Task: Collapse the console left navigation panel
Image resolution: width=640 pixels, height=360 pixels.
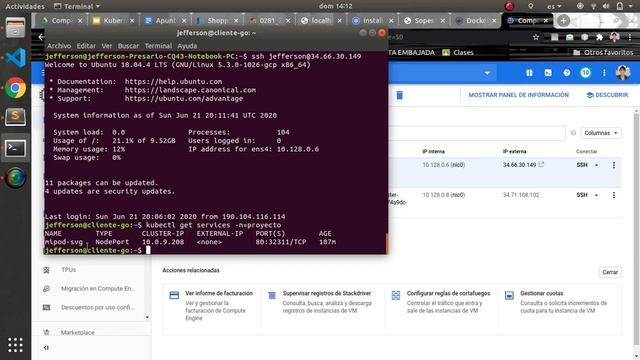Action: click(46, 348)
